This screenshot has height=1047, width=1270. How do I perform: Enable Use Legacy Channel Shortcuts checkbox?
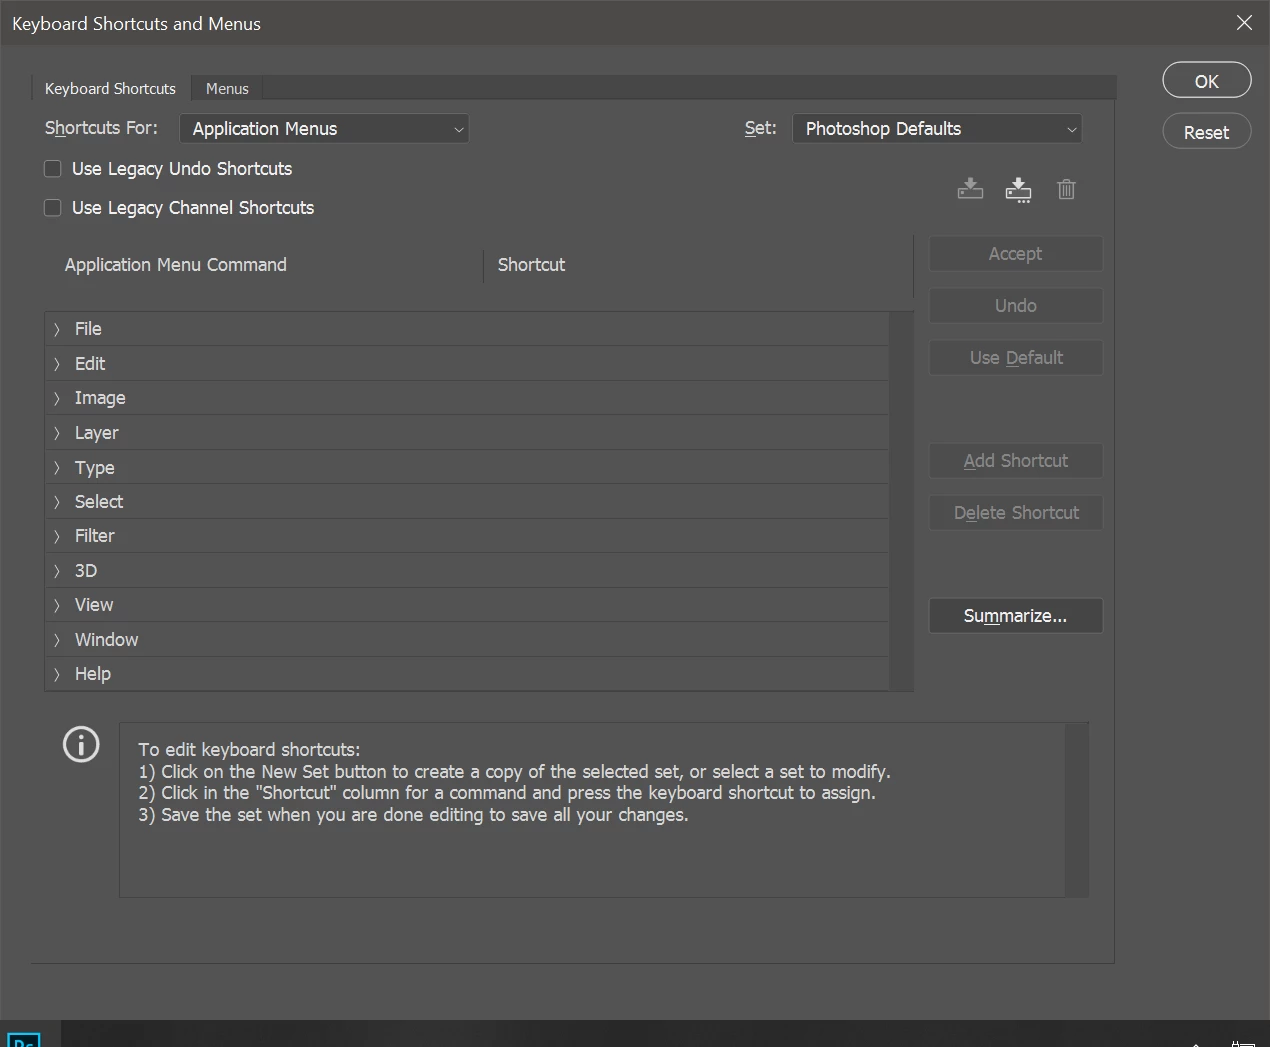tap(53, 208)
